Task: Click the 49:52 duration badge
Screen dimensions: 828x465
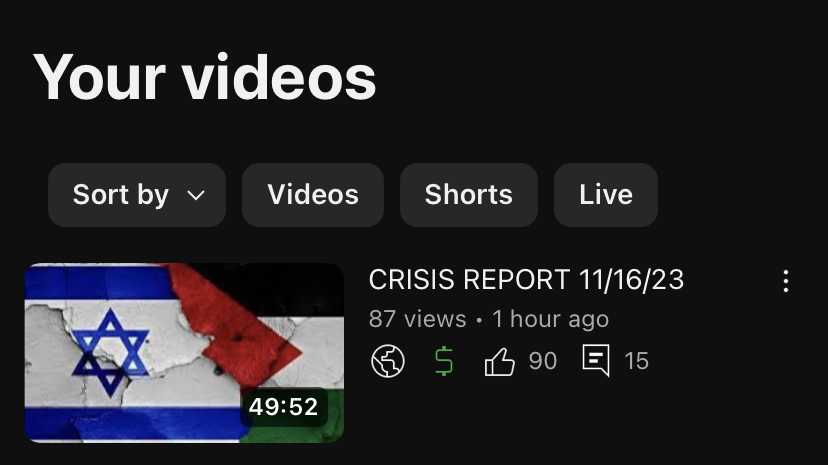Action: 284,406
